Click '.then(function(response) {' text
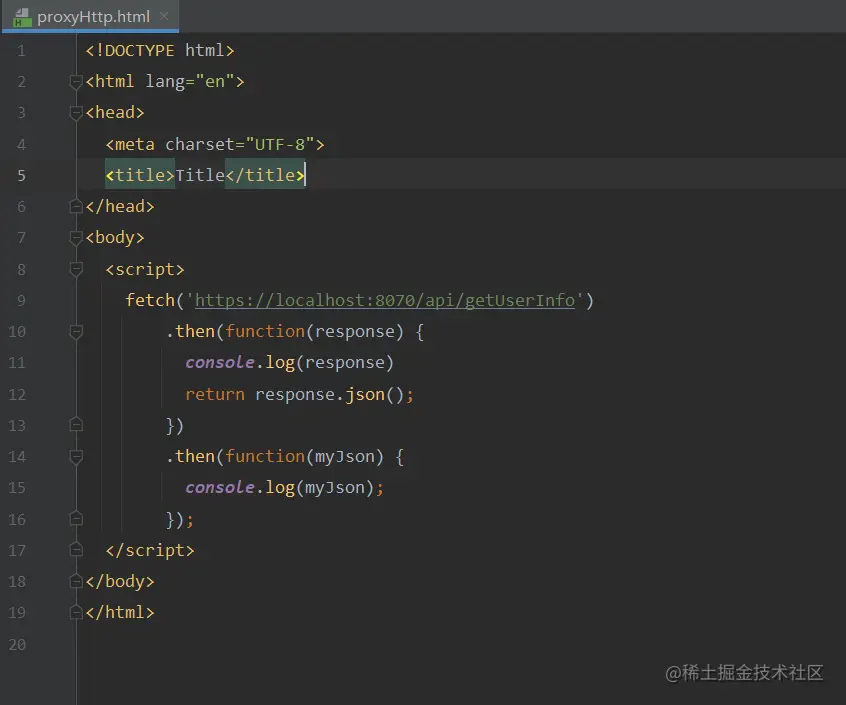Screen dimensions: 846x705 coord(295,331)
